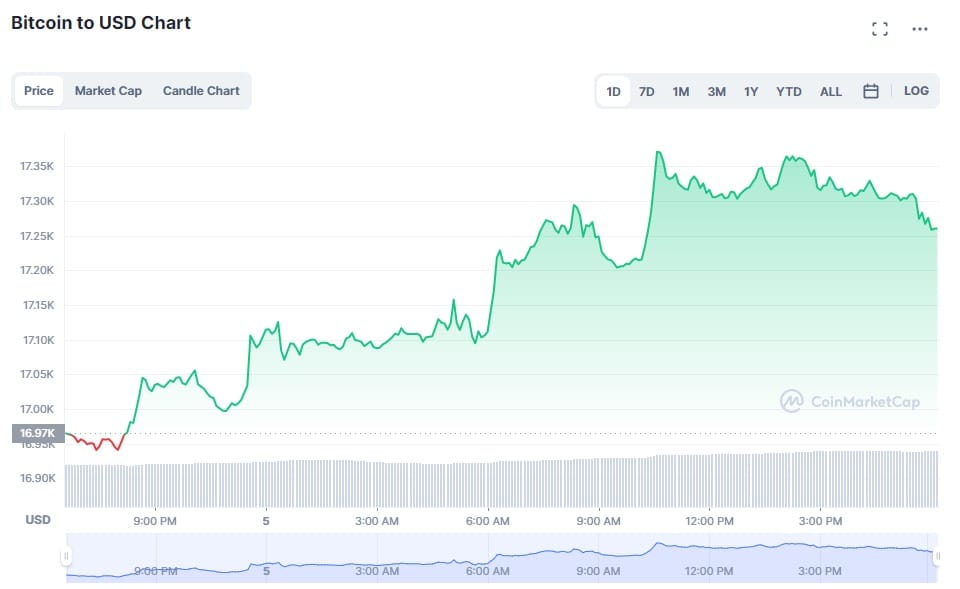Select the 1Y time range
This screenshot has height=589, width=960.
pos(751,91)
